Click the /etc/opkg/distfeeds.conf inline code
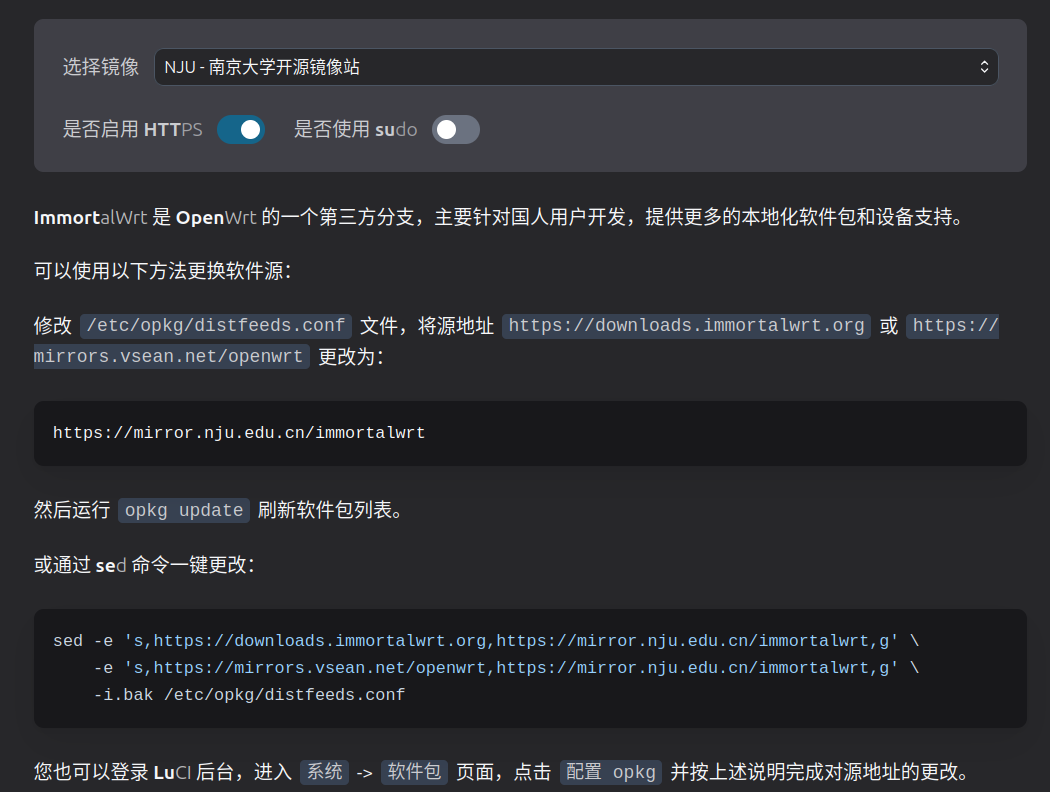 pyautogui.click(x=216, y=326)
